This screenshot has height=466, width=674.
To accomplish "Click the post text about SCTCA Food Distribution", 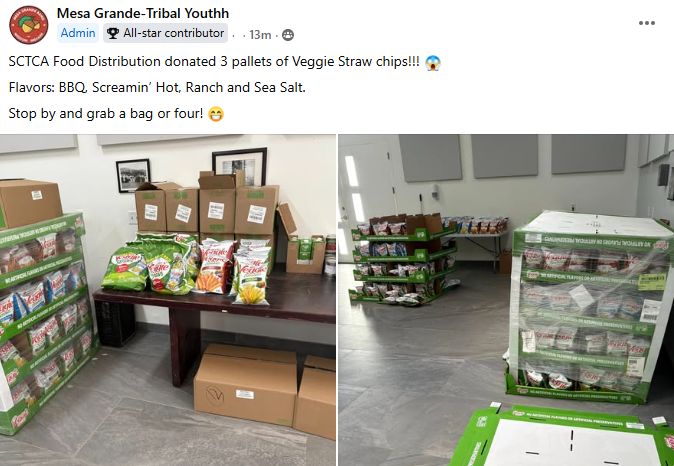I will 214,61.
